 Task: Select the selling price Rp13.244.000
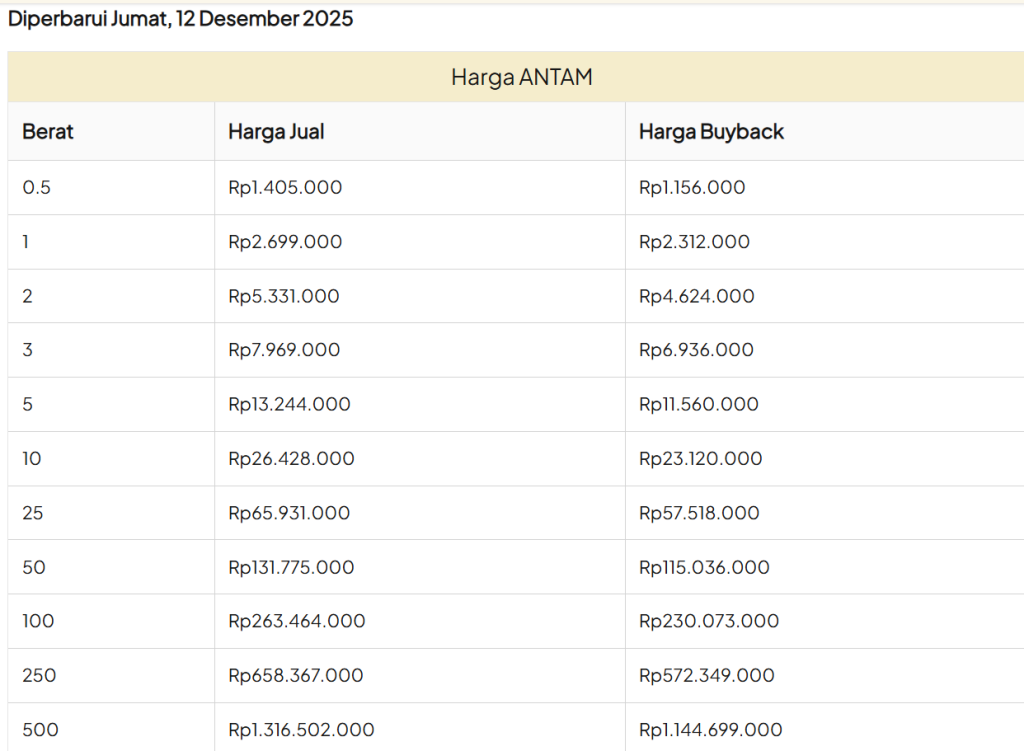(x=289, y=404)
